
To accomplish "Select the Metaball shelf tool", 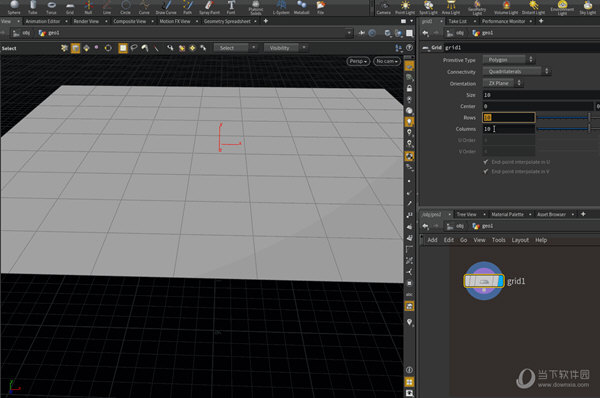I will (302, 7).
